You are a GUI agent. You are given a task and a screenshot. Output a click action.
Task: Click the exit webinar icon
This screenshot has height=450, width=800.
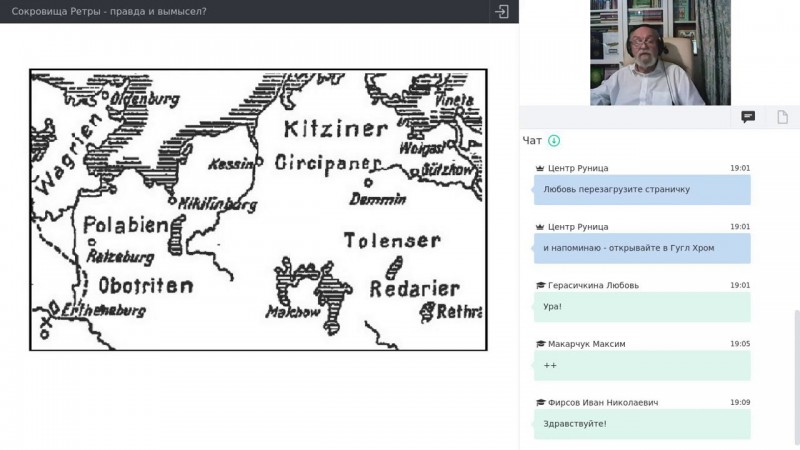[502, 11]
